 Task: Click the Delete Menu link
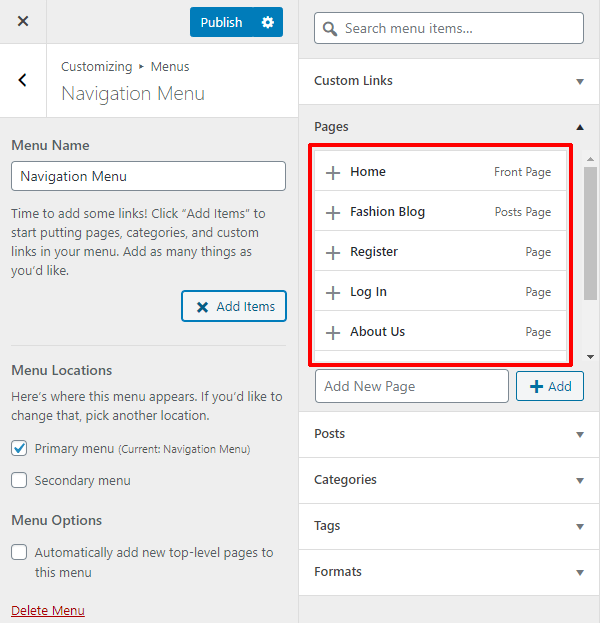pyautogui.click(x=48, y=611)
